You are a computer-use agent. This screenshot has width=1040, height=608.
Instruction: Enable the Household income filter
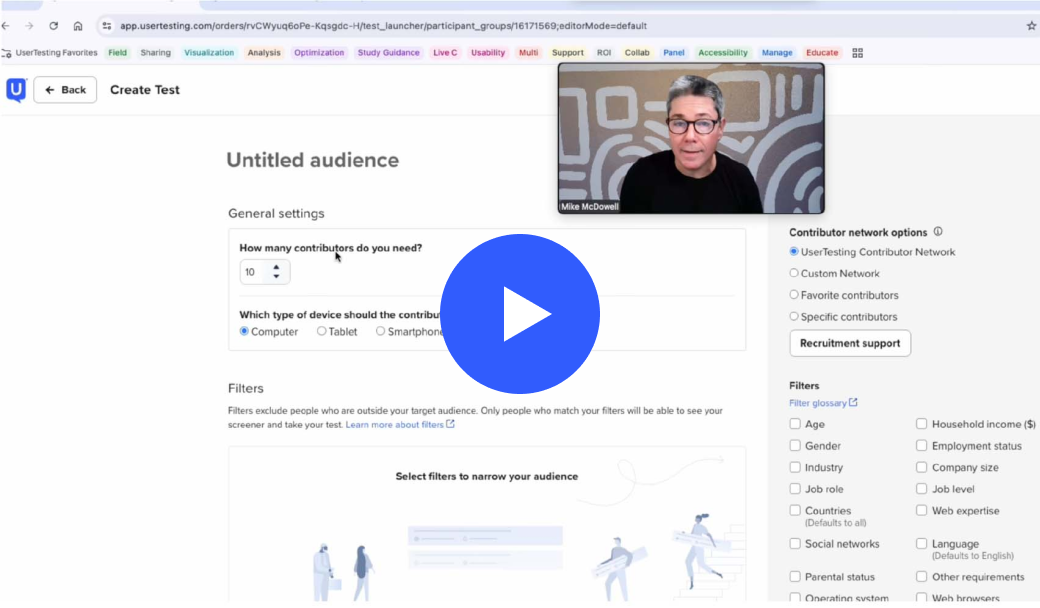click(922, 424)
